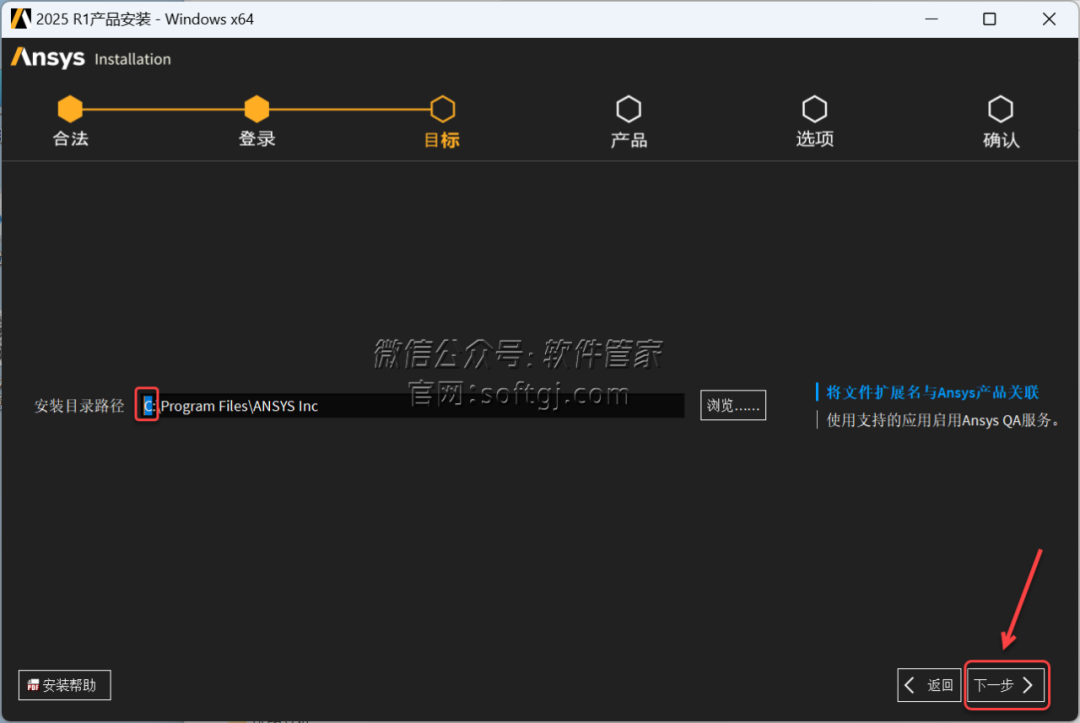Click the 产品 step hexagon icon
This screenshot has width=1080, height=723.
click(628, 109)
